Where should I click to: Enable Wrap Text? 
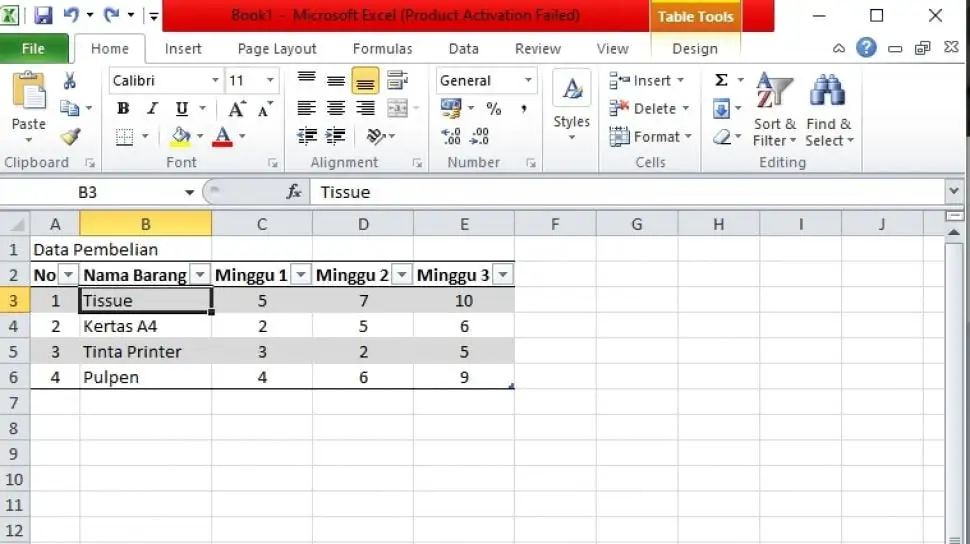pyautogui.click(x=397, y=80)
